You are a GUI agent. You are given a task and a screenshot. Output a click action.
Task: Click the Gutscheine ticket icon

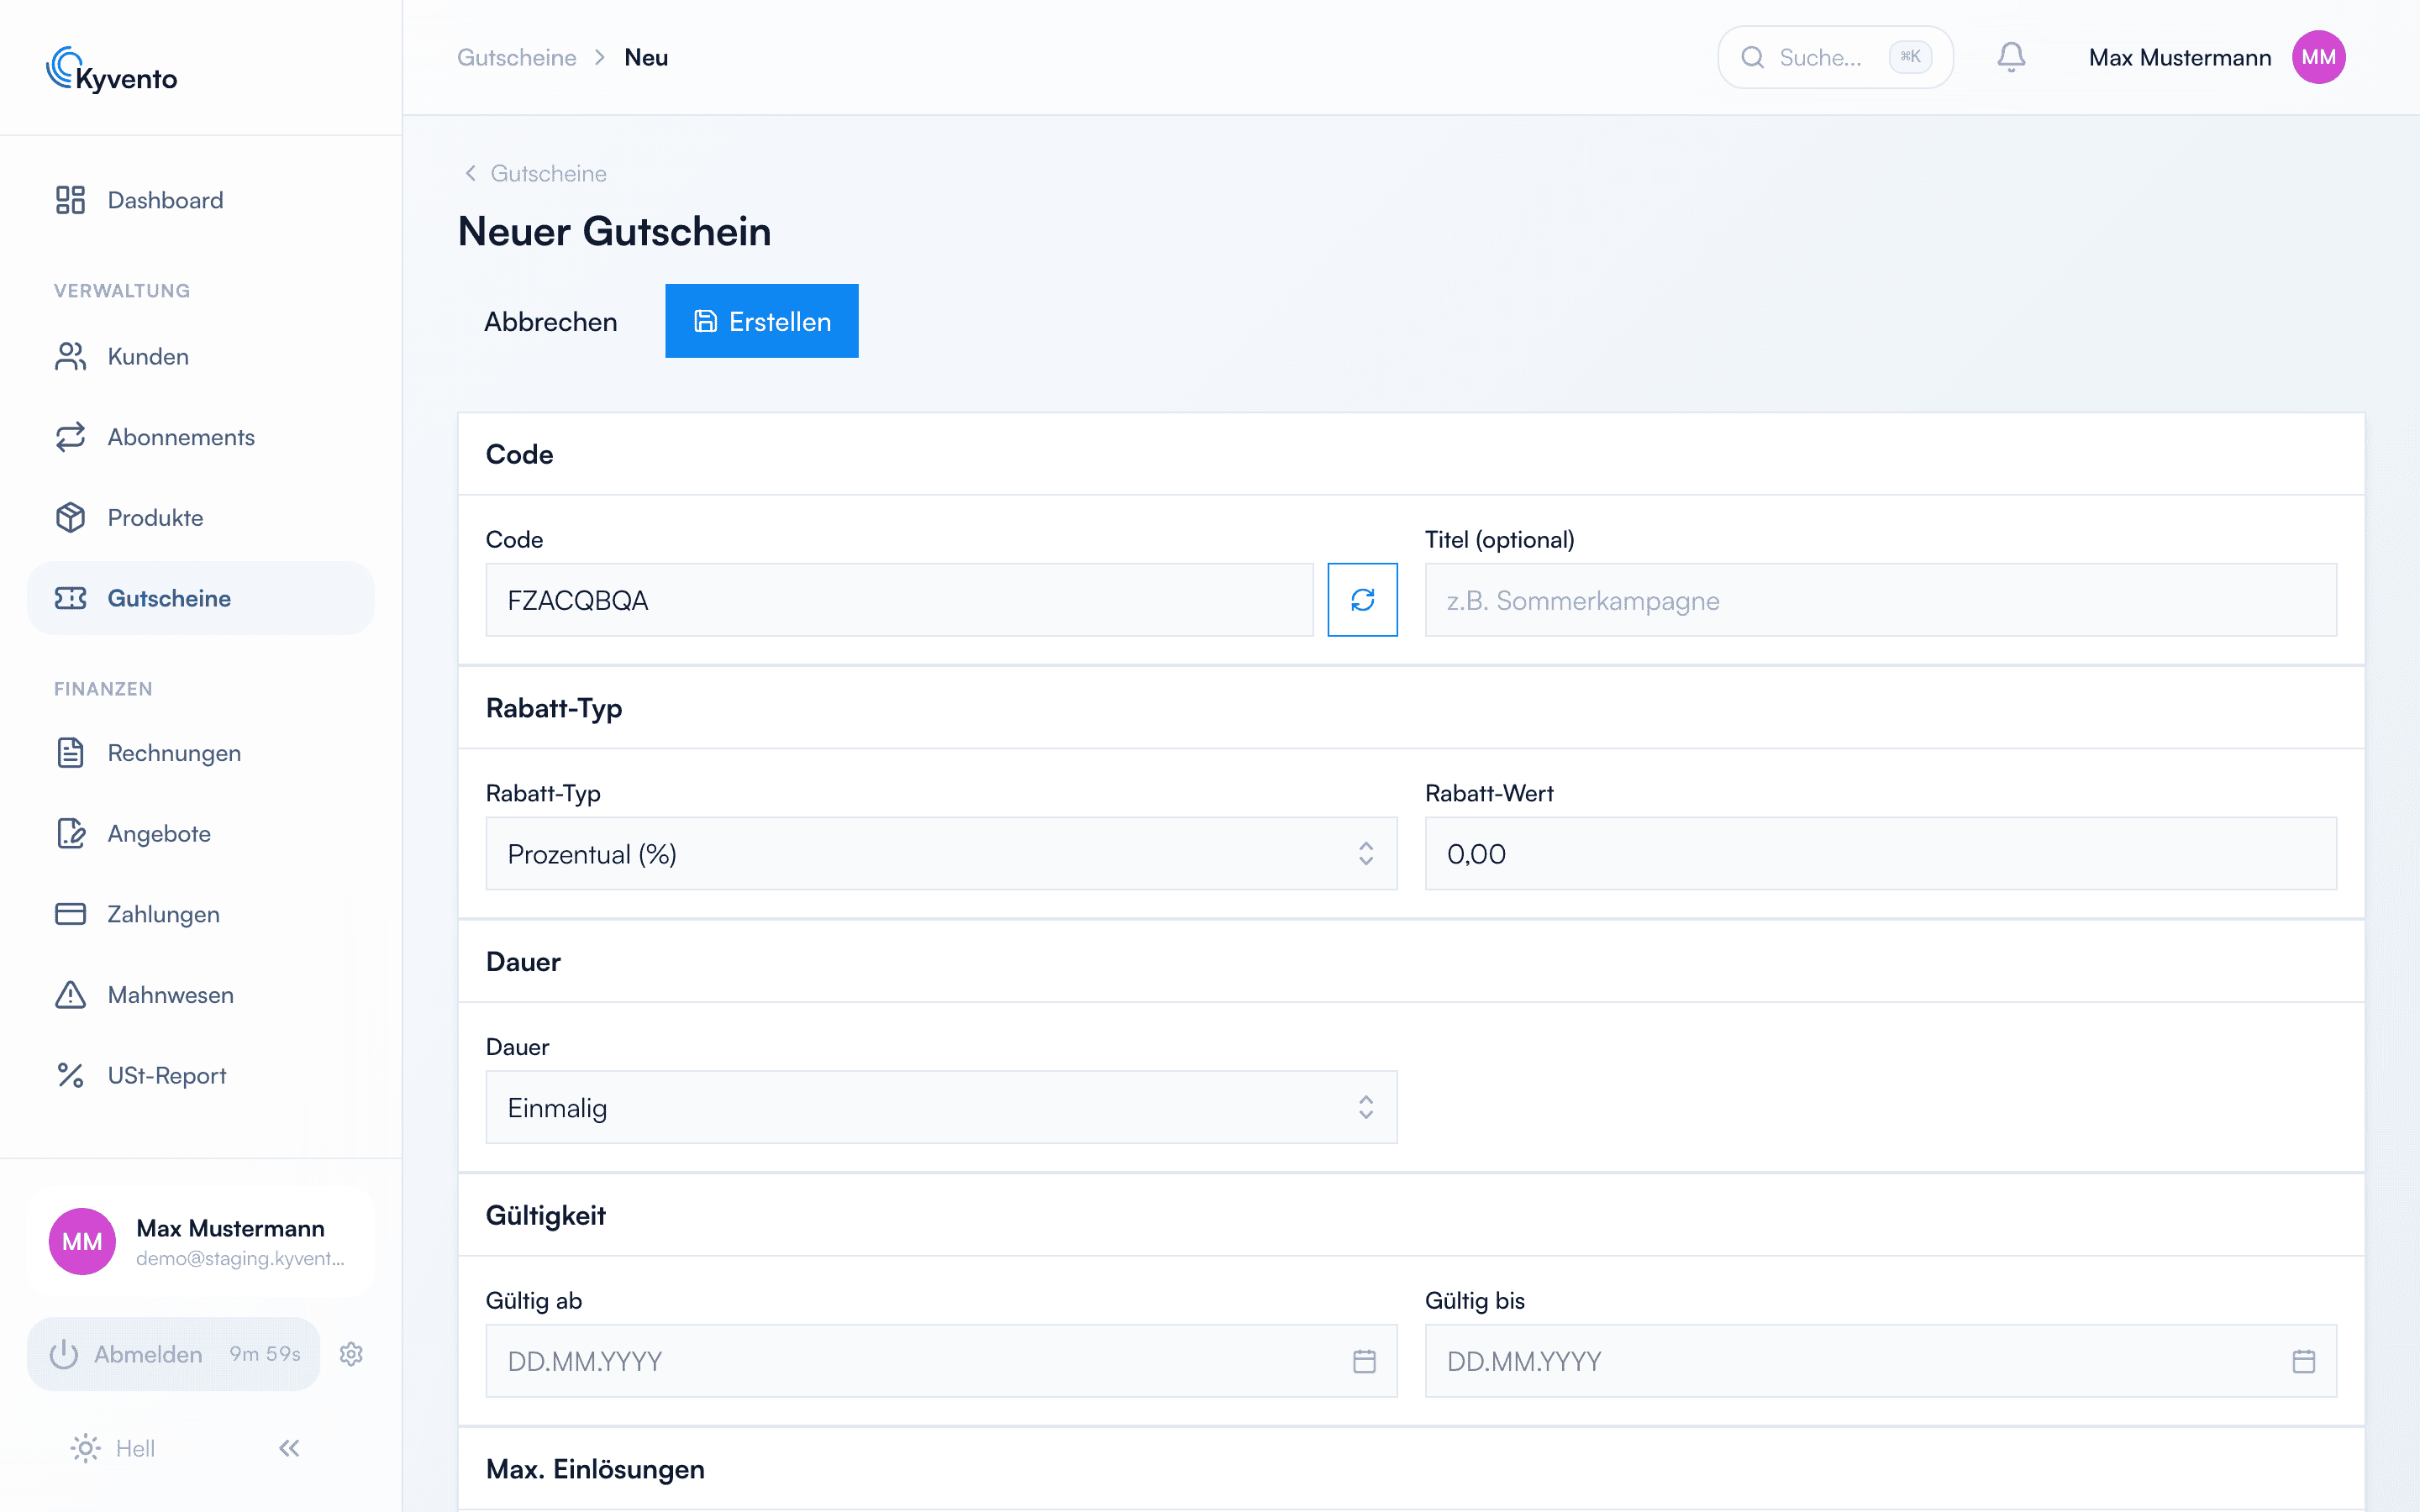(70, 598)
